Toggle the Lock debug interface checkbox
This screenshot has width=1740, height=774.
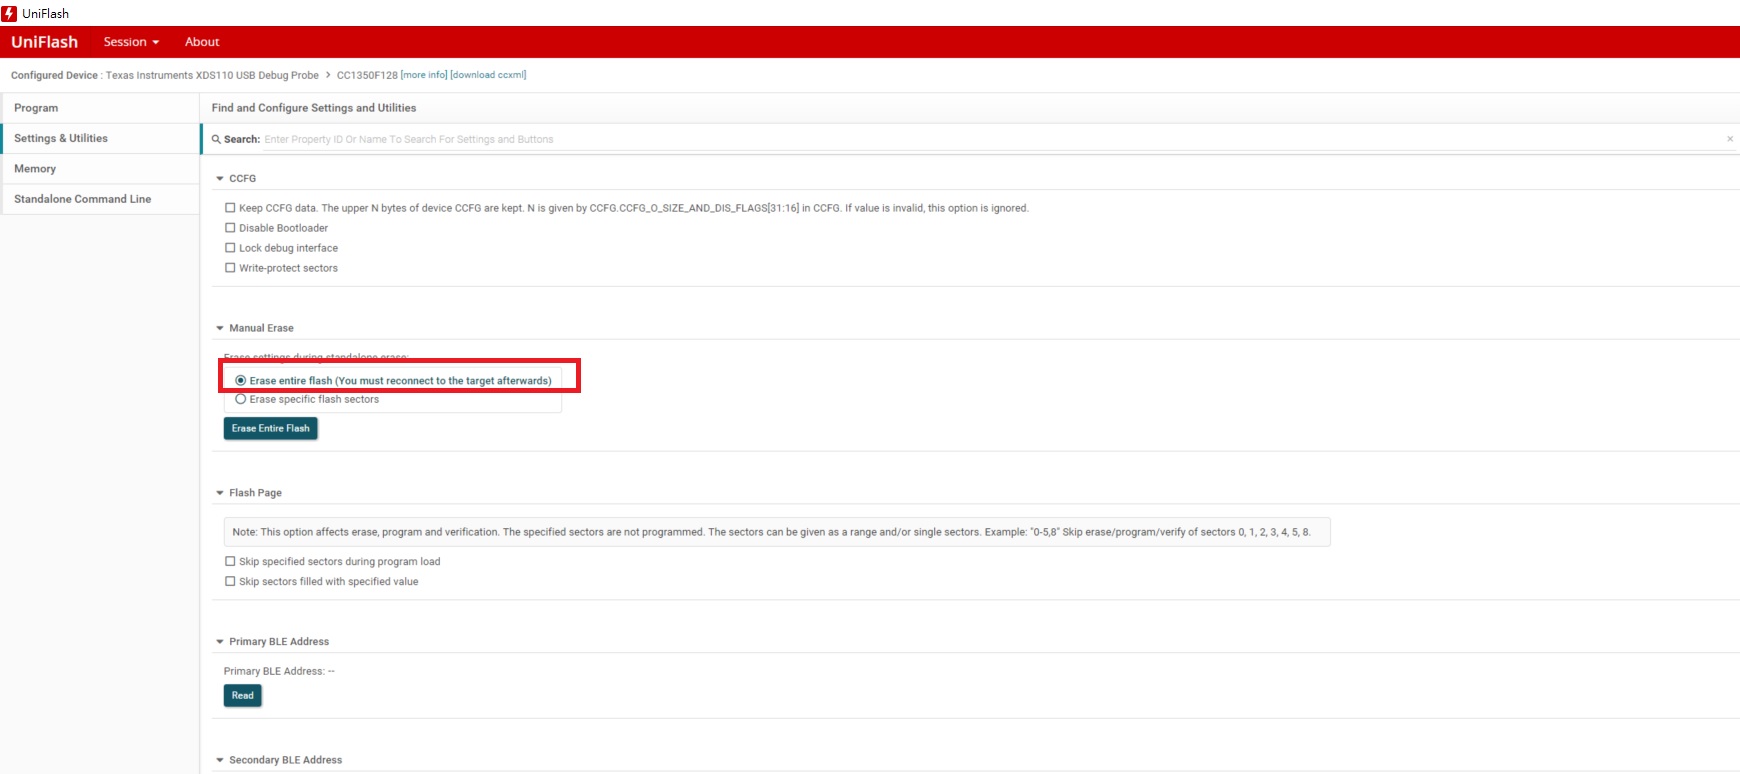point(230,248)
